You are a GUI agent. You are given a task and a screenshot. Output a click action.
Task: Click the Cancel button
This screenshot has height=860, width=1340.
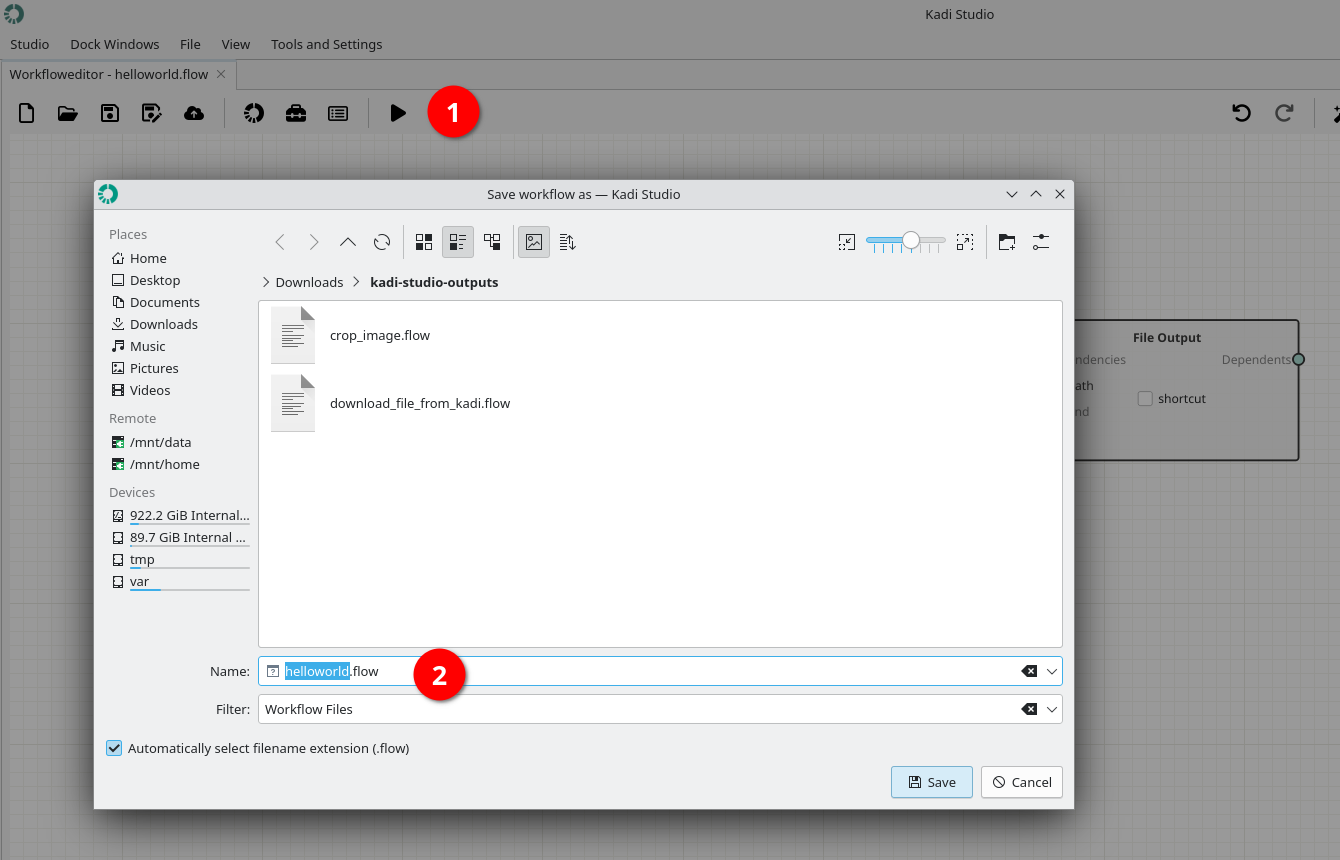[1022, 782]
